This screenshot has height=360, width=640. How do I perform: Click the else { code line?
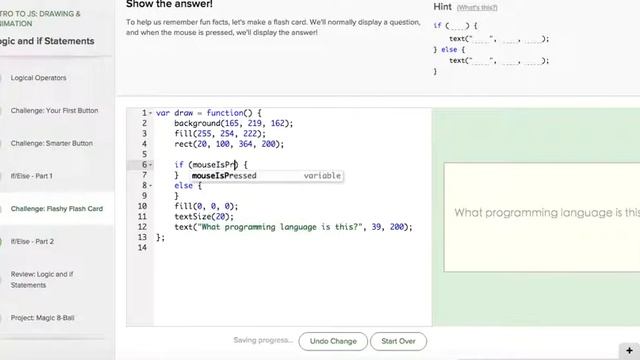188,186
